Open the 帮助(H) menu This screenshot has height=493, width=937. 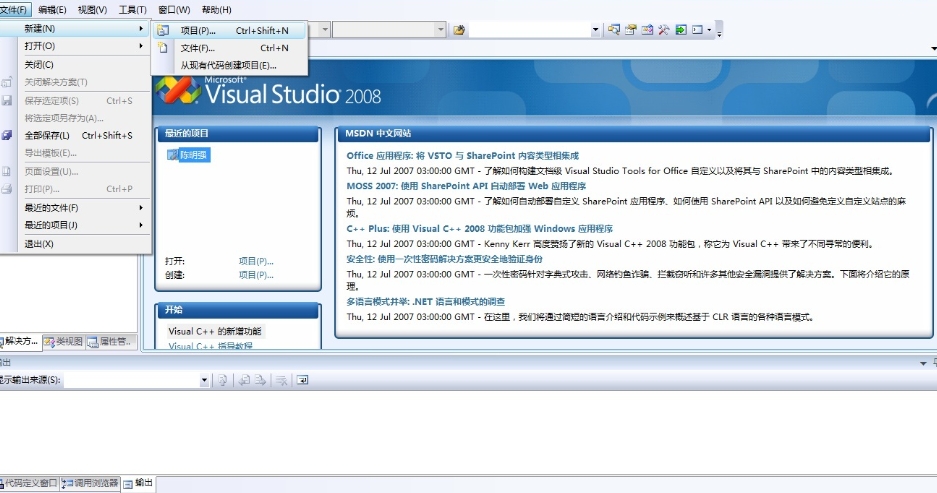pos(216,10)
